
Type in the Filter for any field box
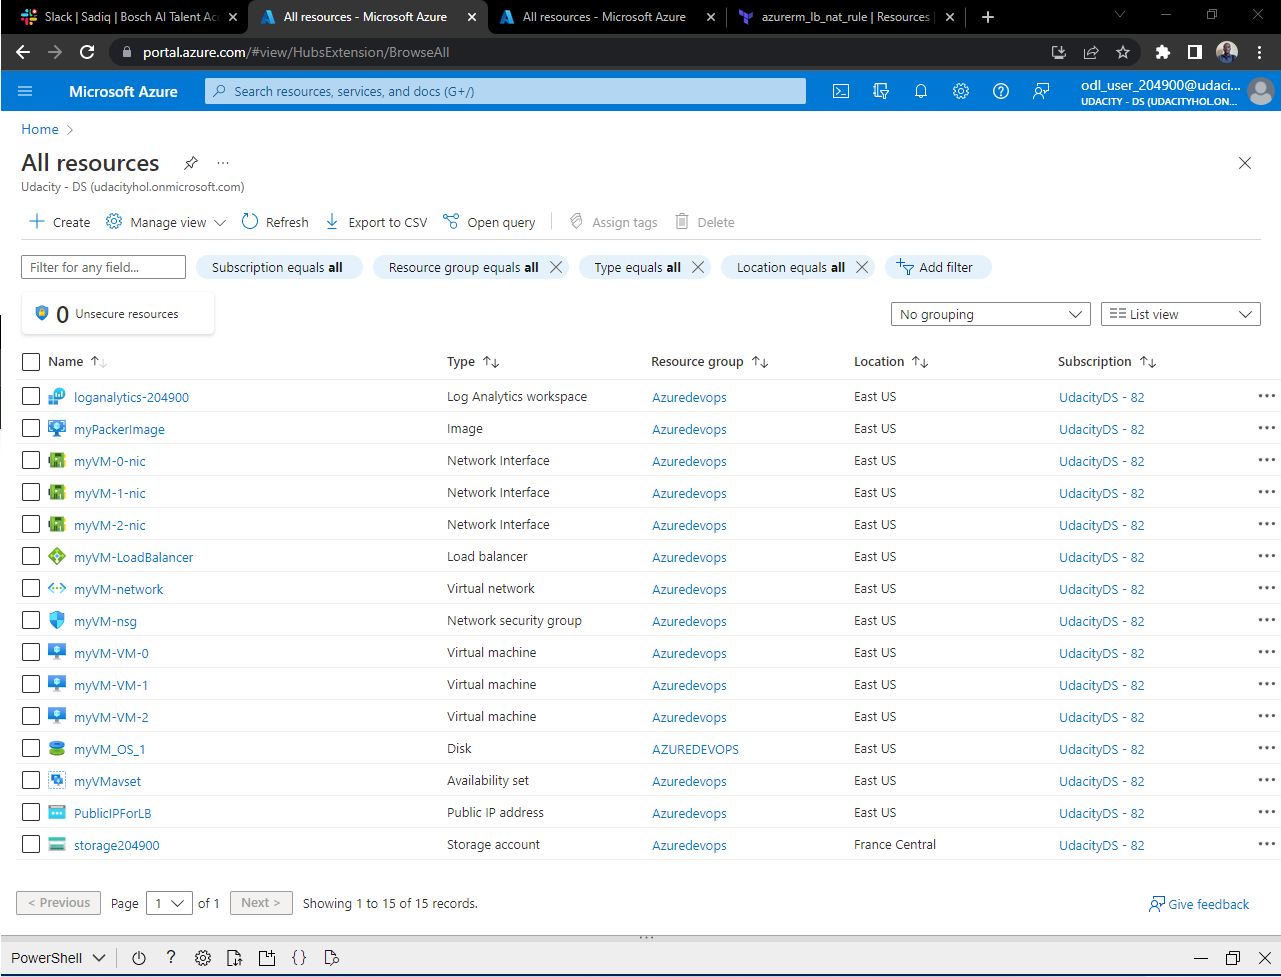coord(102,266)
